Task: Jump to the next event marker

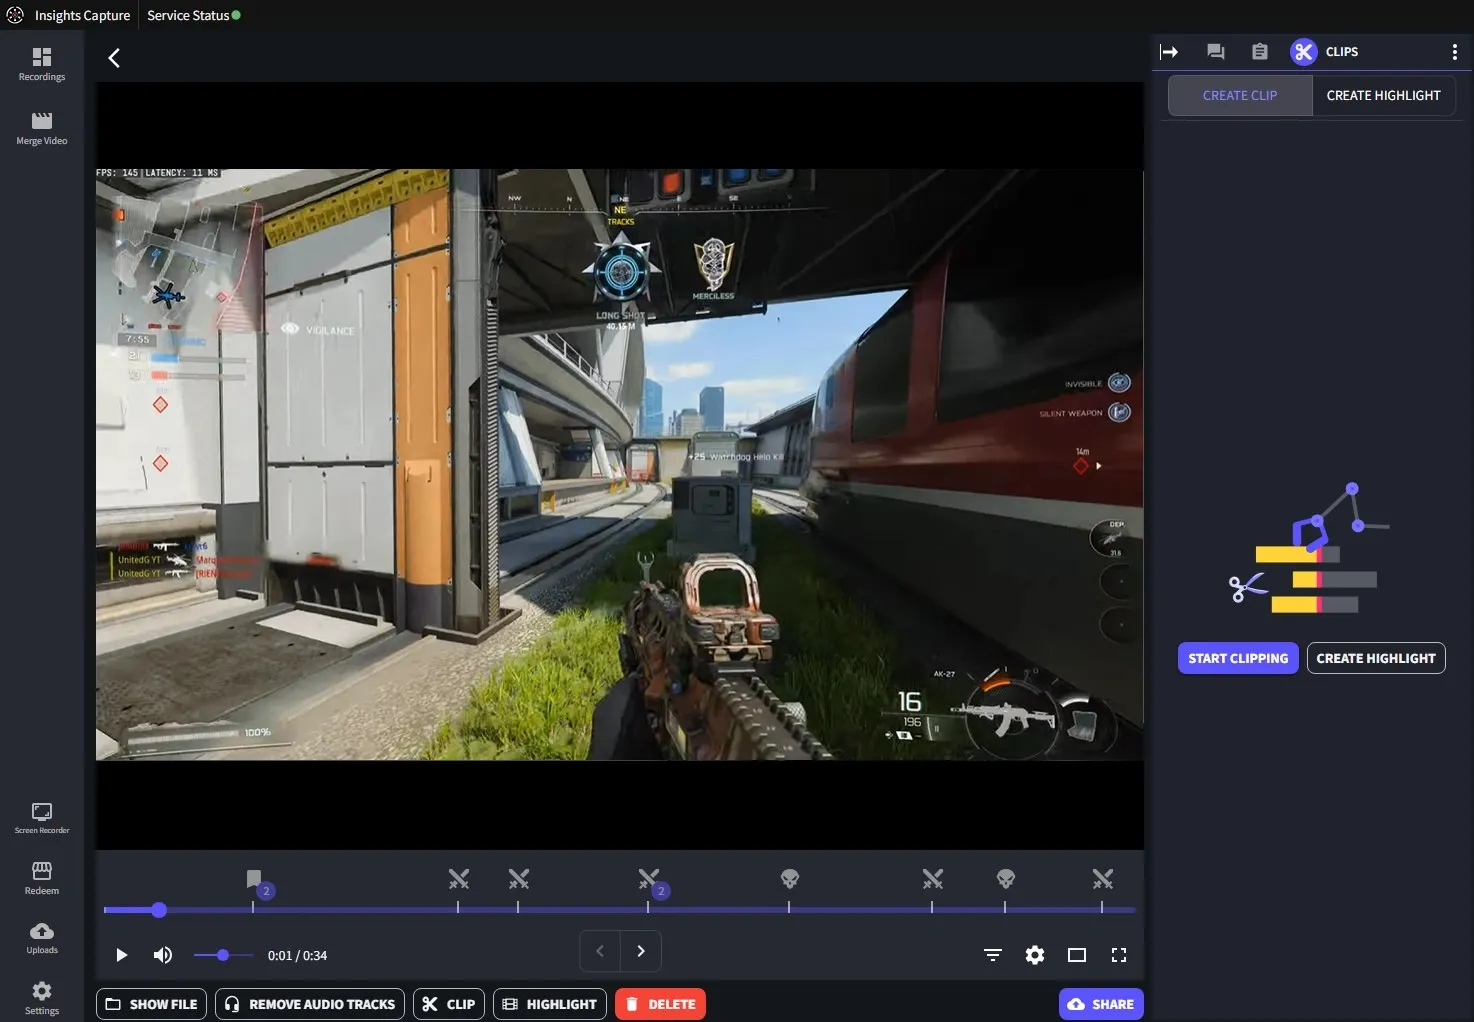Action: point(641,951)
